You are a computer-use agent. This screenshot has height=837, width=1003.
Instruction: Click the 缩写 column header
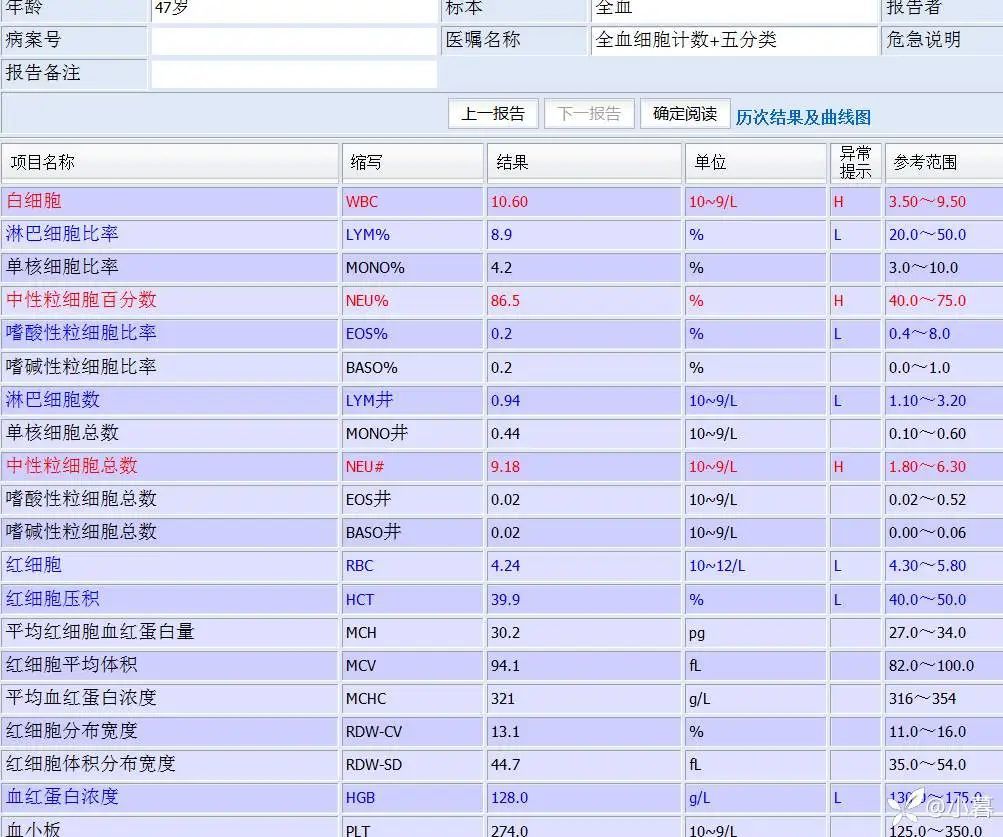pyautogui.click(x=413, y=163)
